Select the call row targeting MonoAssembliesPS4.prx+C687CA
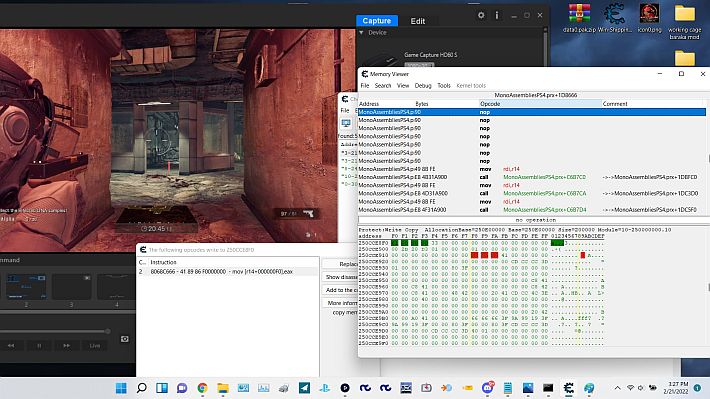Image resolution: width=710 pixels, height=399 pixels. (x=532, y=193)
